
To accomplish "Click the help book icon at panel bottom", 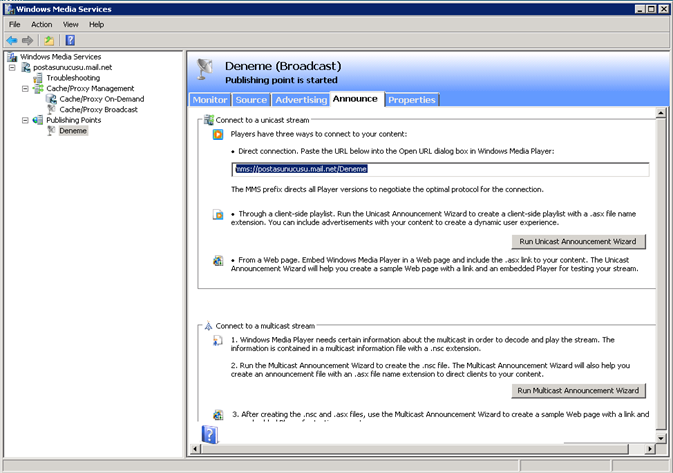I will click(209, 434).
